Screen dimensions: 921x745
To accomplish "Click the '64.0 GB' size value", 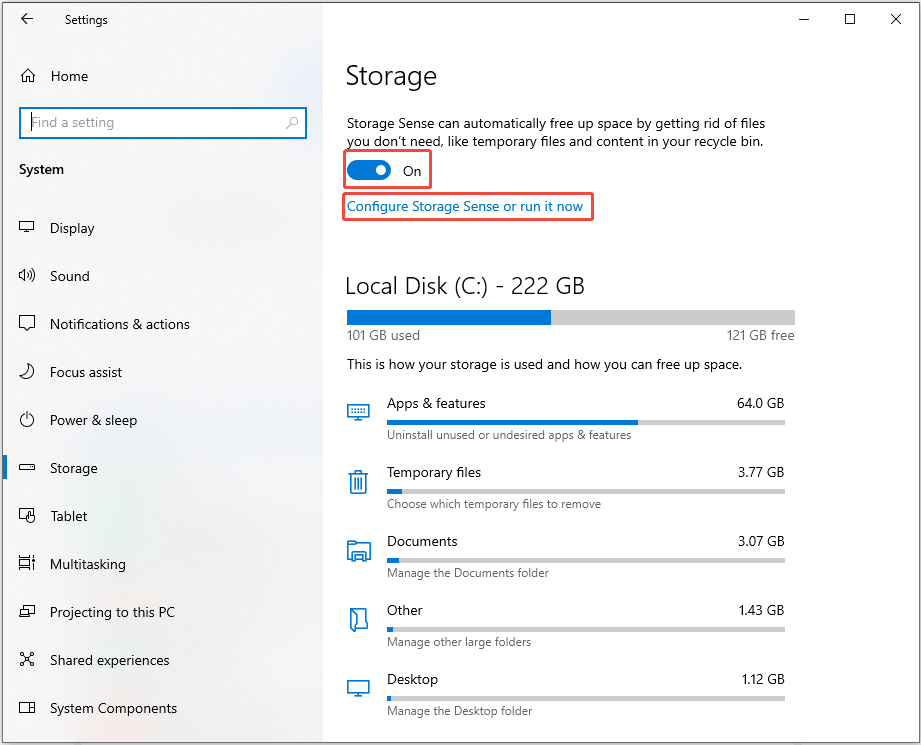I will click(x=761, y=403).
